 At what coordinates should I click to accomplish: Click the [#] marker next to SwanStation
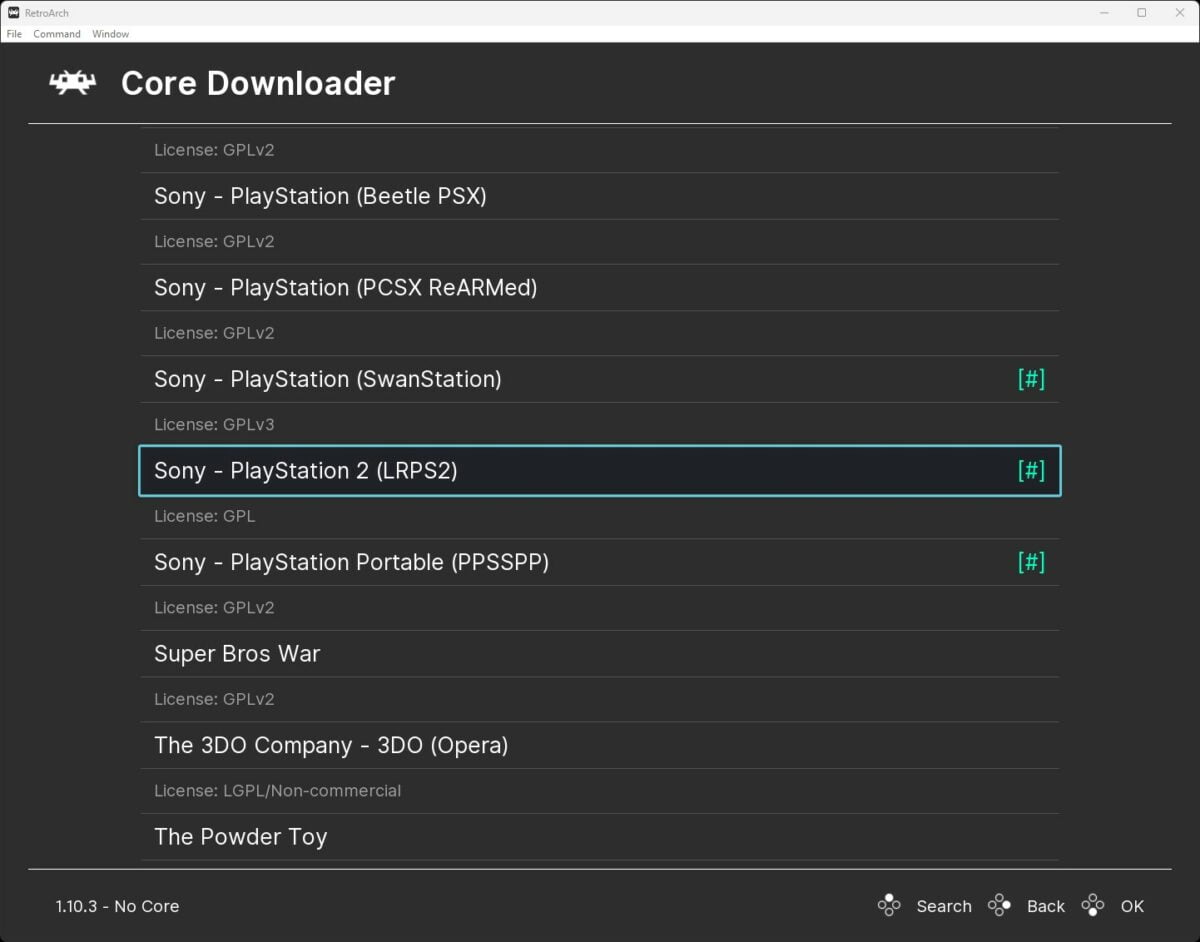1031,379
